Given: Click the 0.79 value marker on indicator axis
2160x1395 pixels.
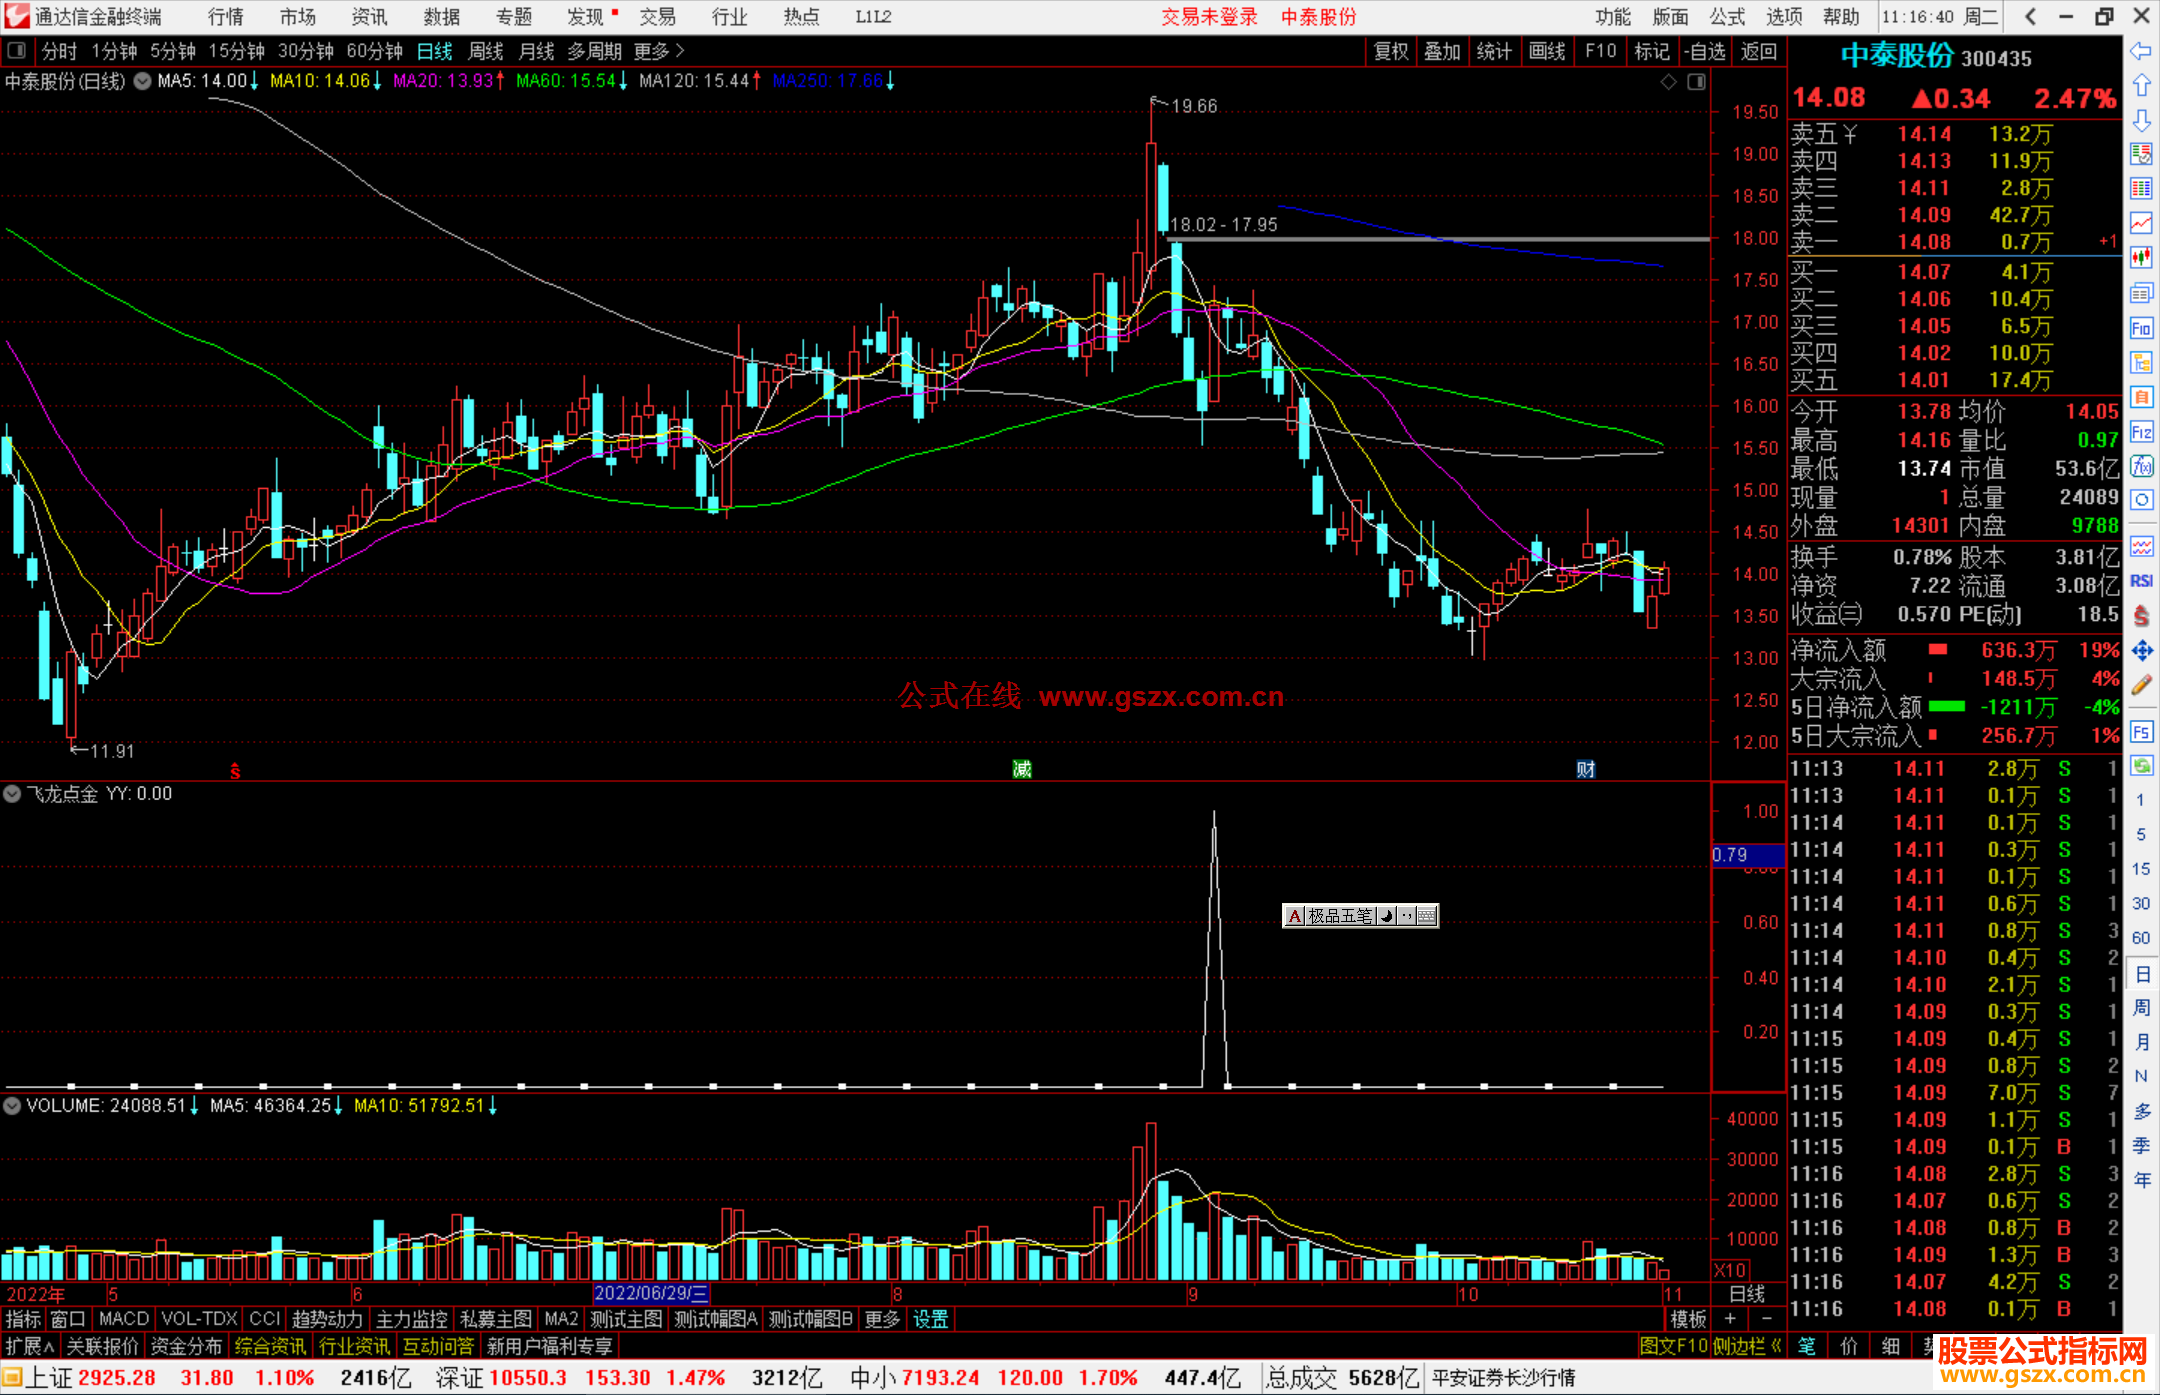Looking at the screenshot, I should pos(1748,856).
